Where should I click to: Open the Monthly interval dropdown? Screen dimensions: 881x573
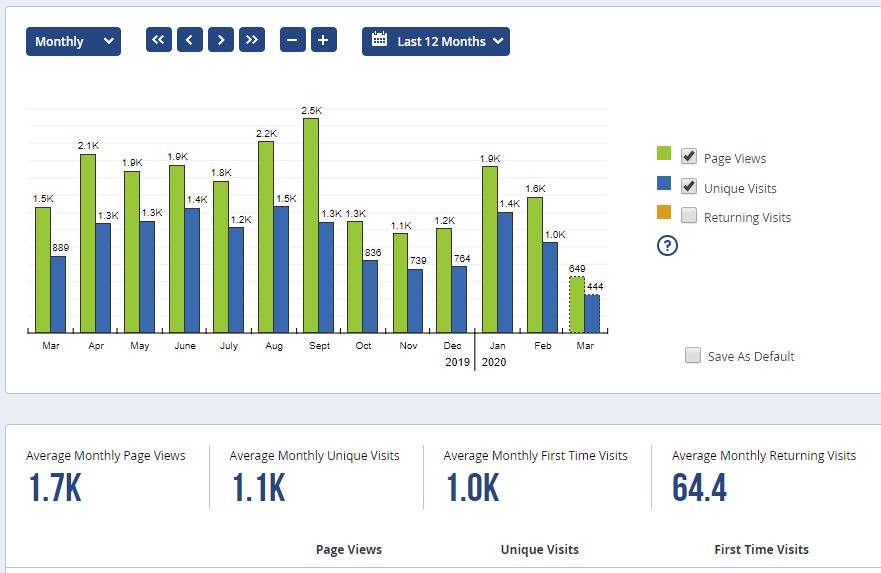coord(73,42)
